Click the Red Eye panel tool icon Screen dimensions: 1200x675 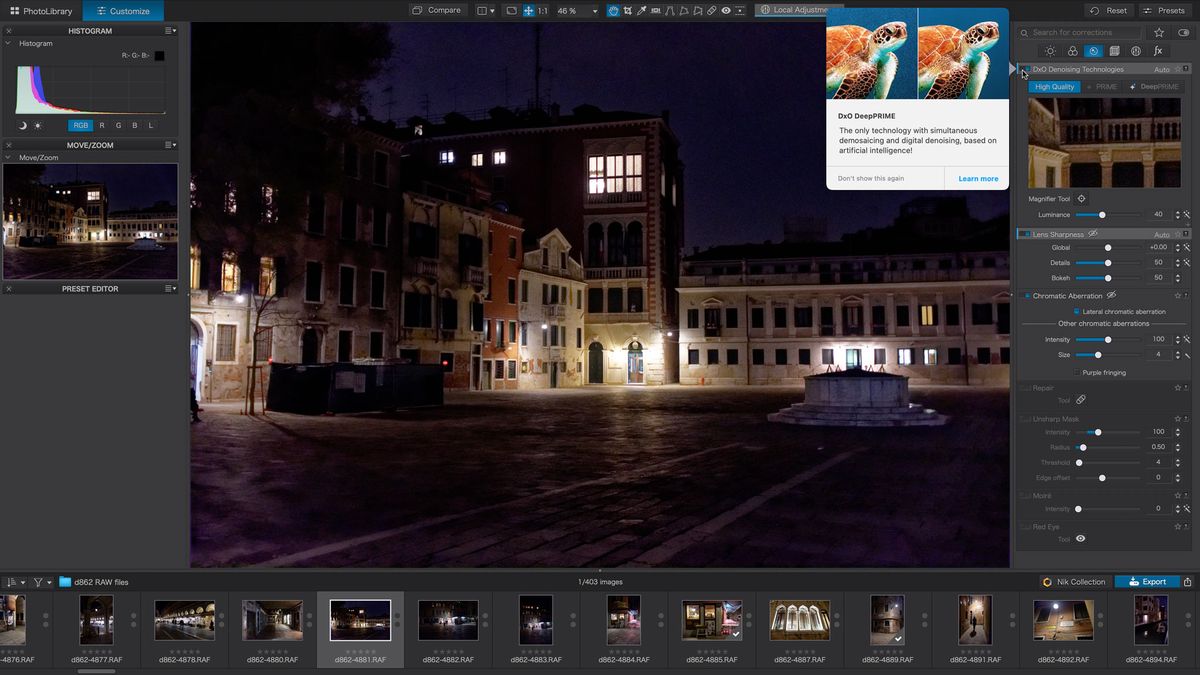coord(1080,539)
